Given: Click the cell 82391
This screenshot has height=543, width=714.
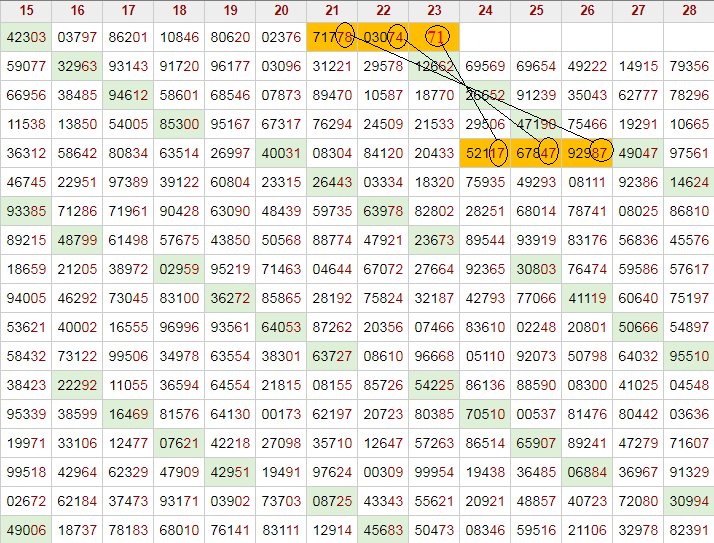Looking at the screenshot, I should point(689,530).
